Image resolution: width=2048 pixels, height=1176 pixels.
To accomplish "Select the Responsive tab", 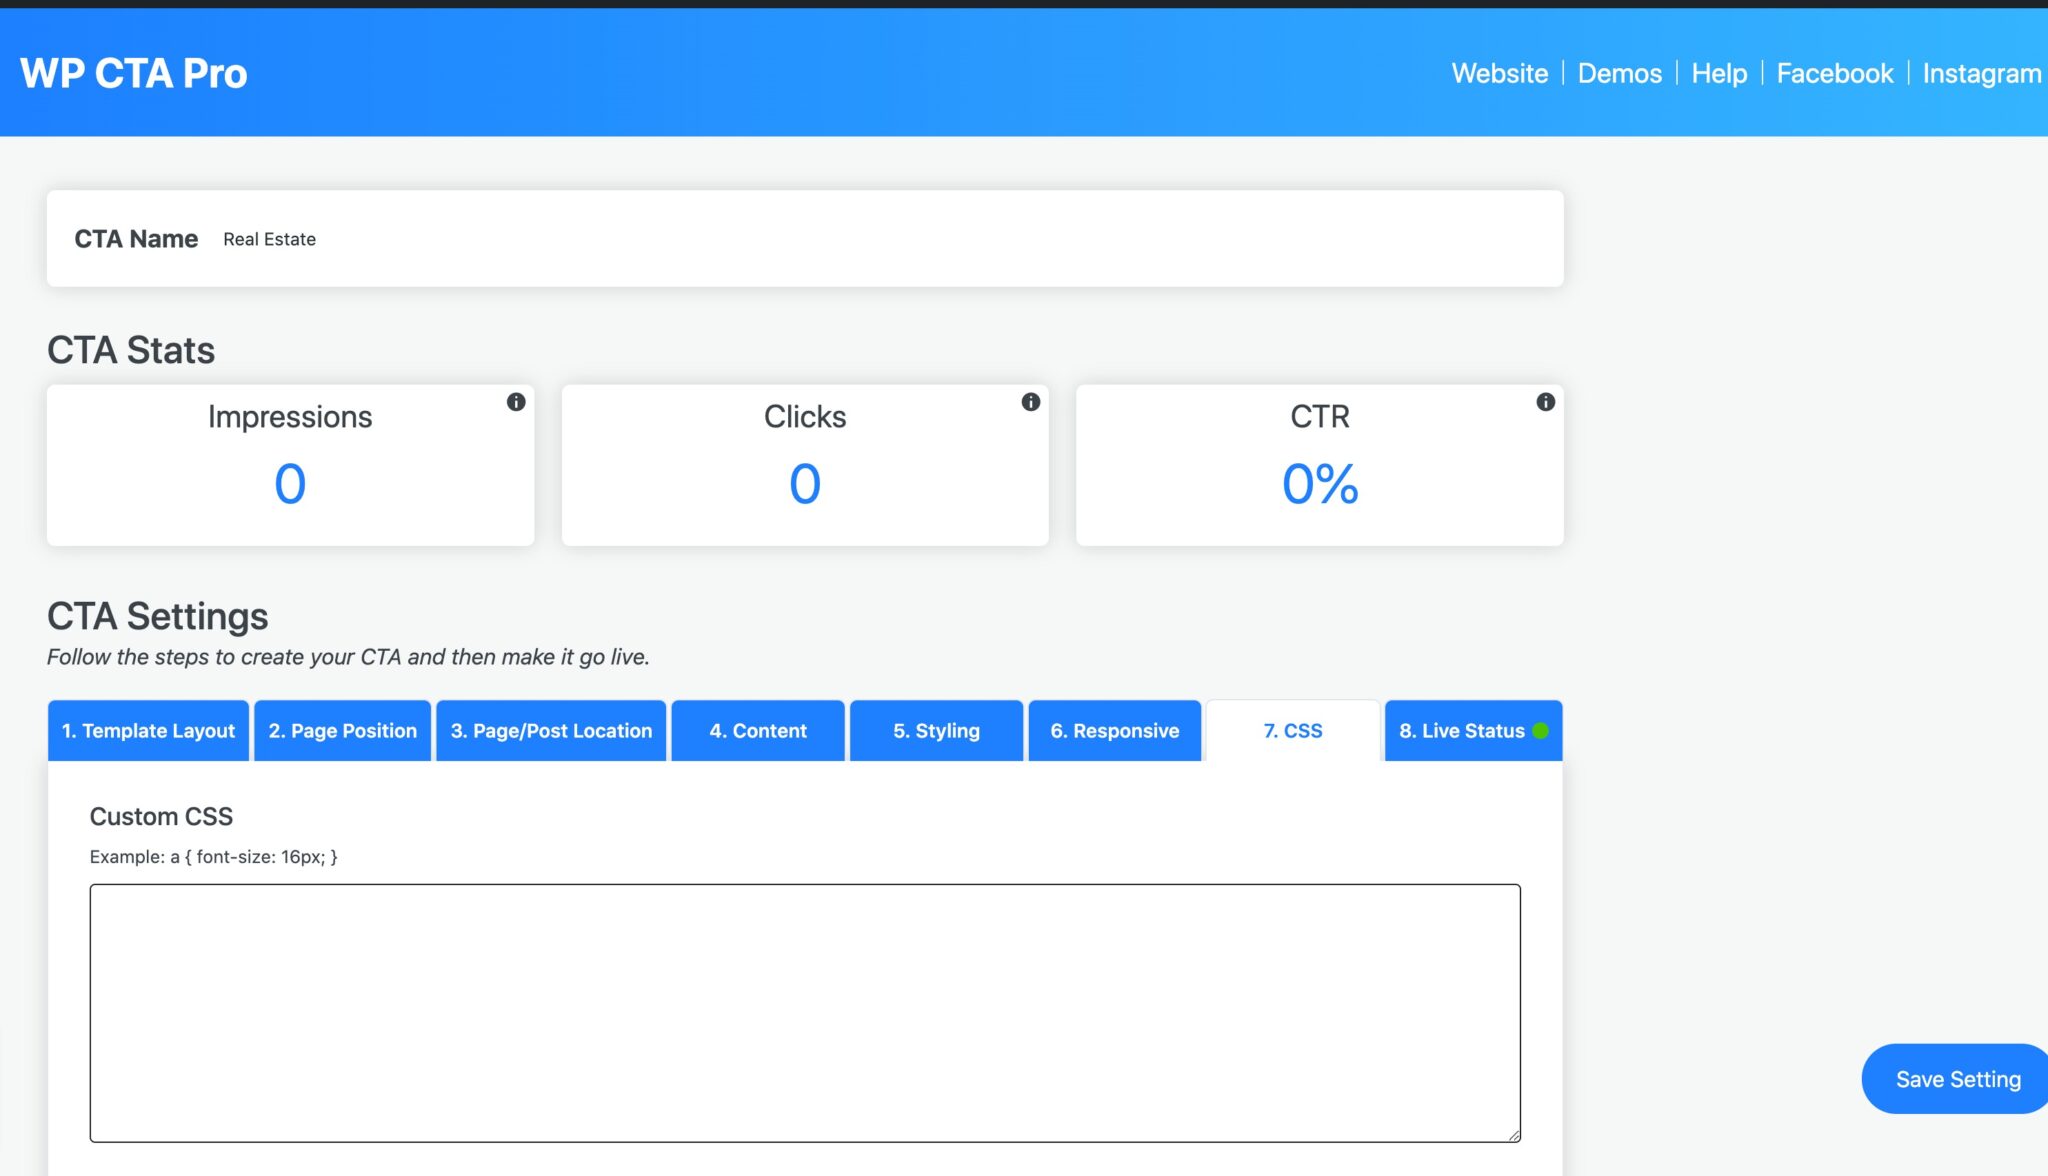I will tap(1115, 730).
